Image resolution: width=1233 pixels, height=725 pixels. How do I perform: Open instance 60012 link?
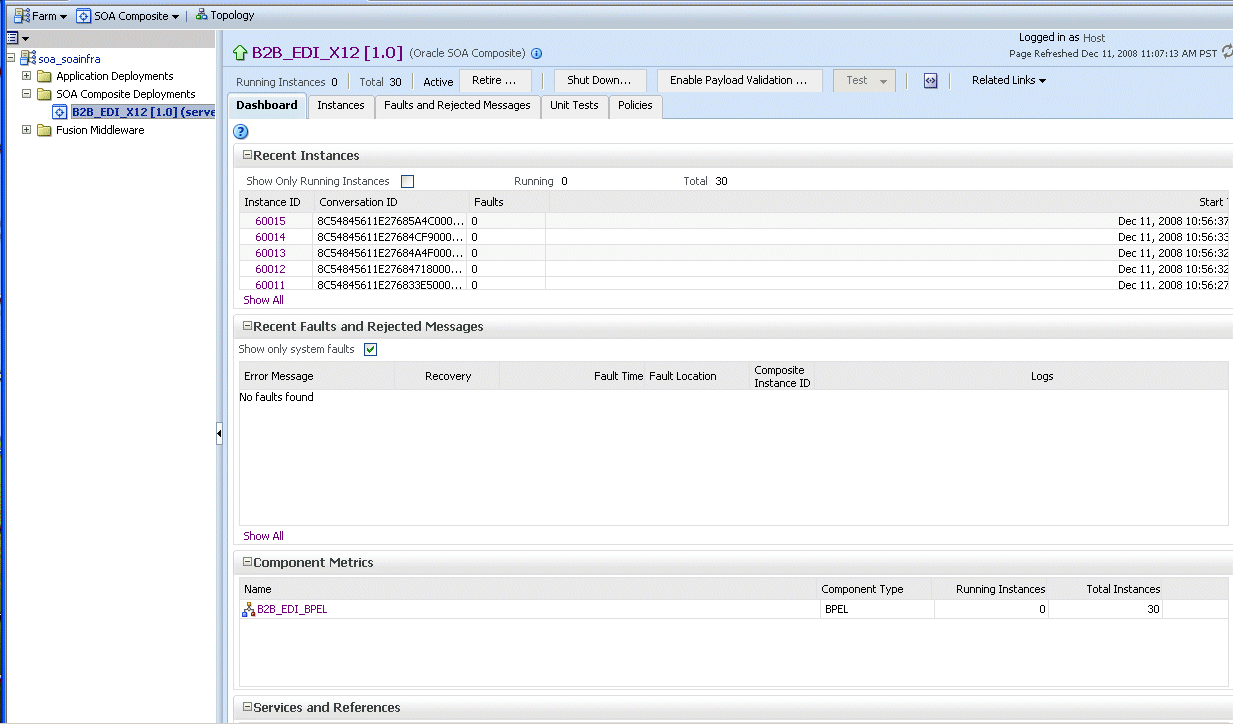coord(270,269)
